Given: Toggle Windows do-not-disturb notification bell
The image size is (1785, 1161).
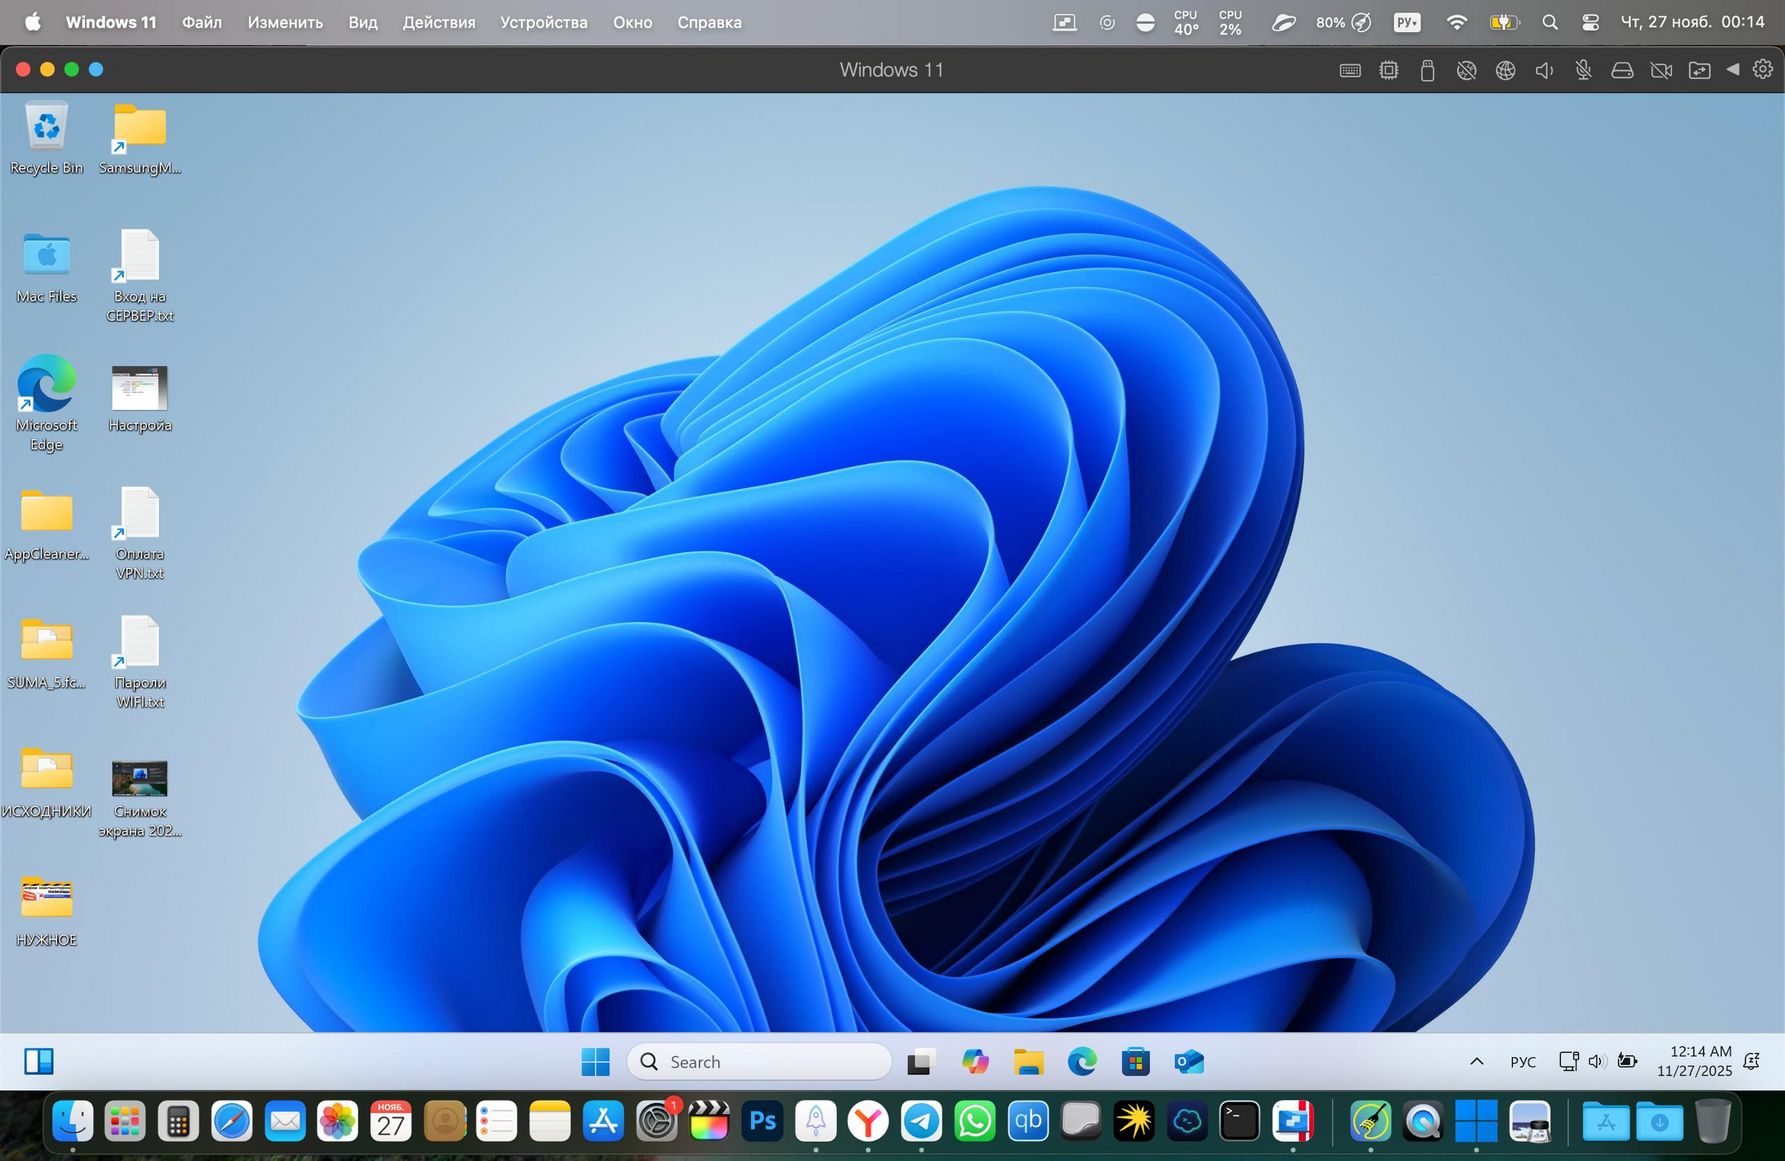Looking at the screenshot, I should tap(1751, 1061).
